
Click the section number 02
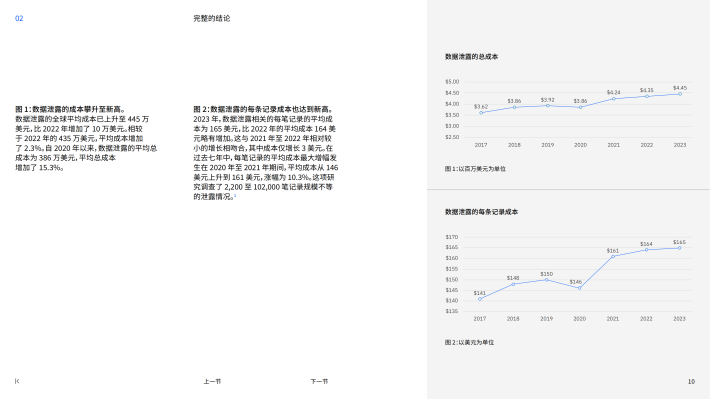(x=19, y=18)
